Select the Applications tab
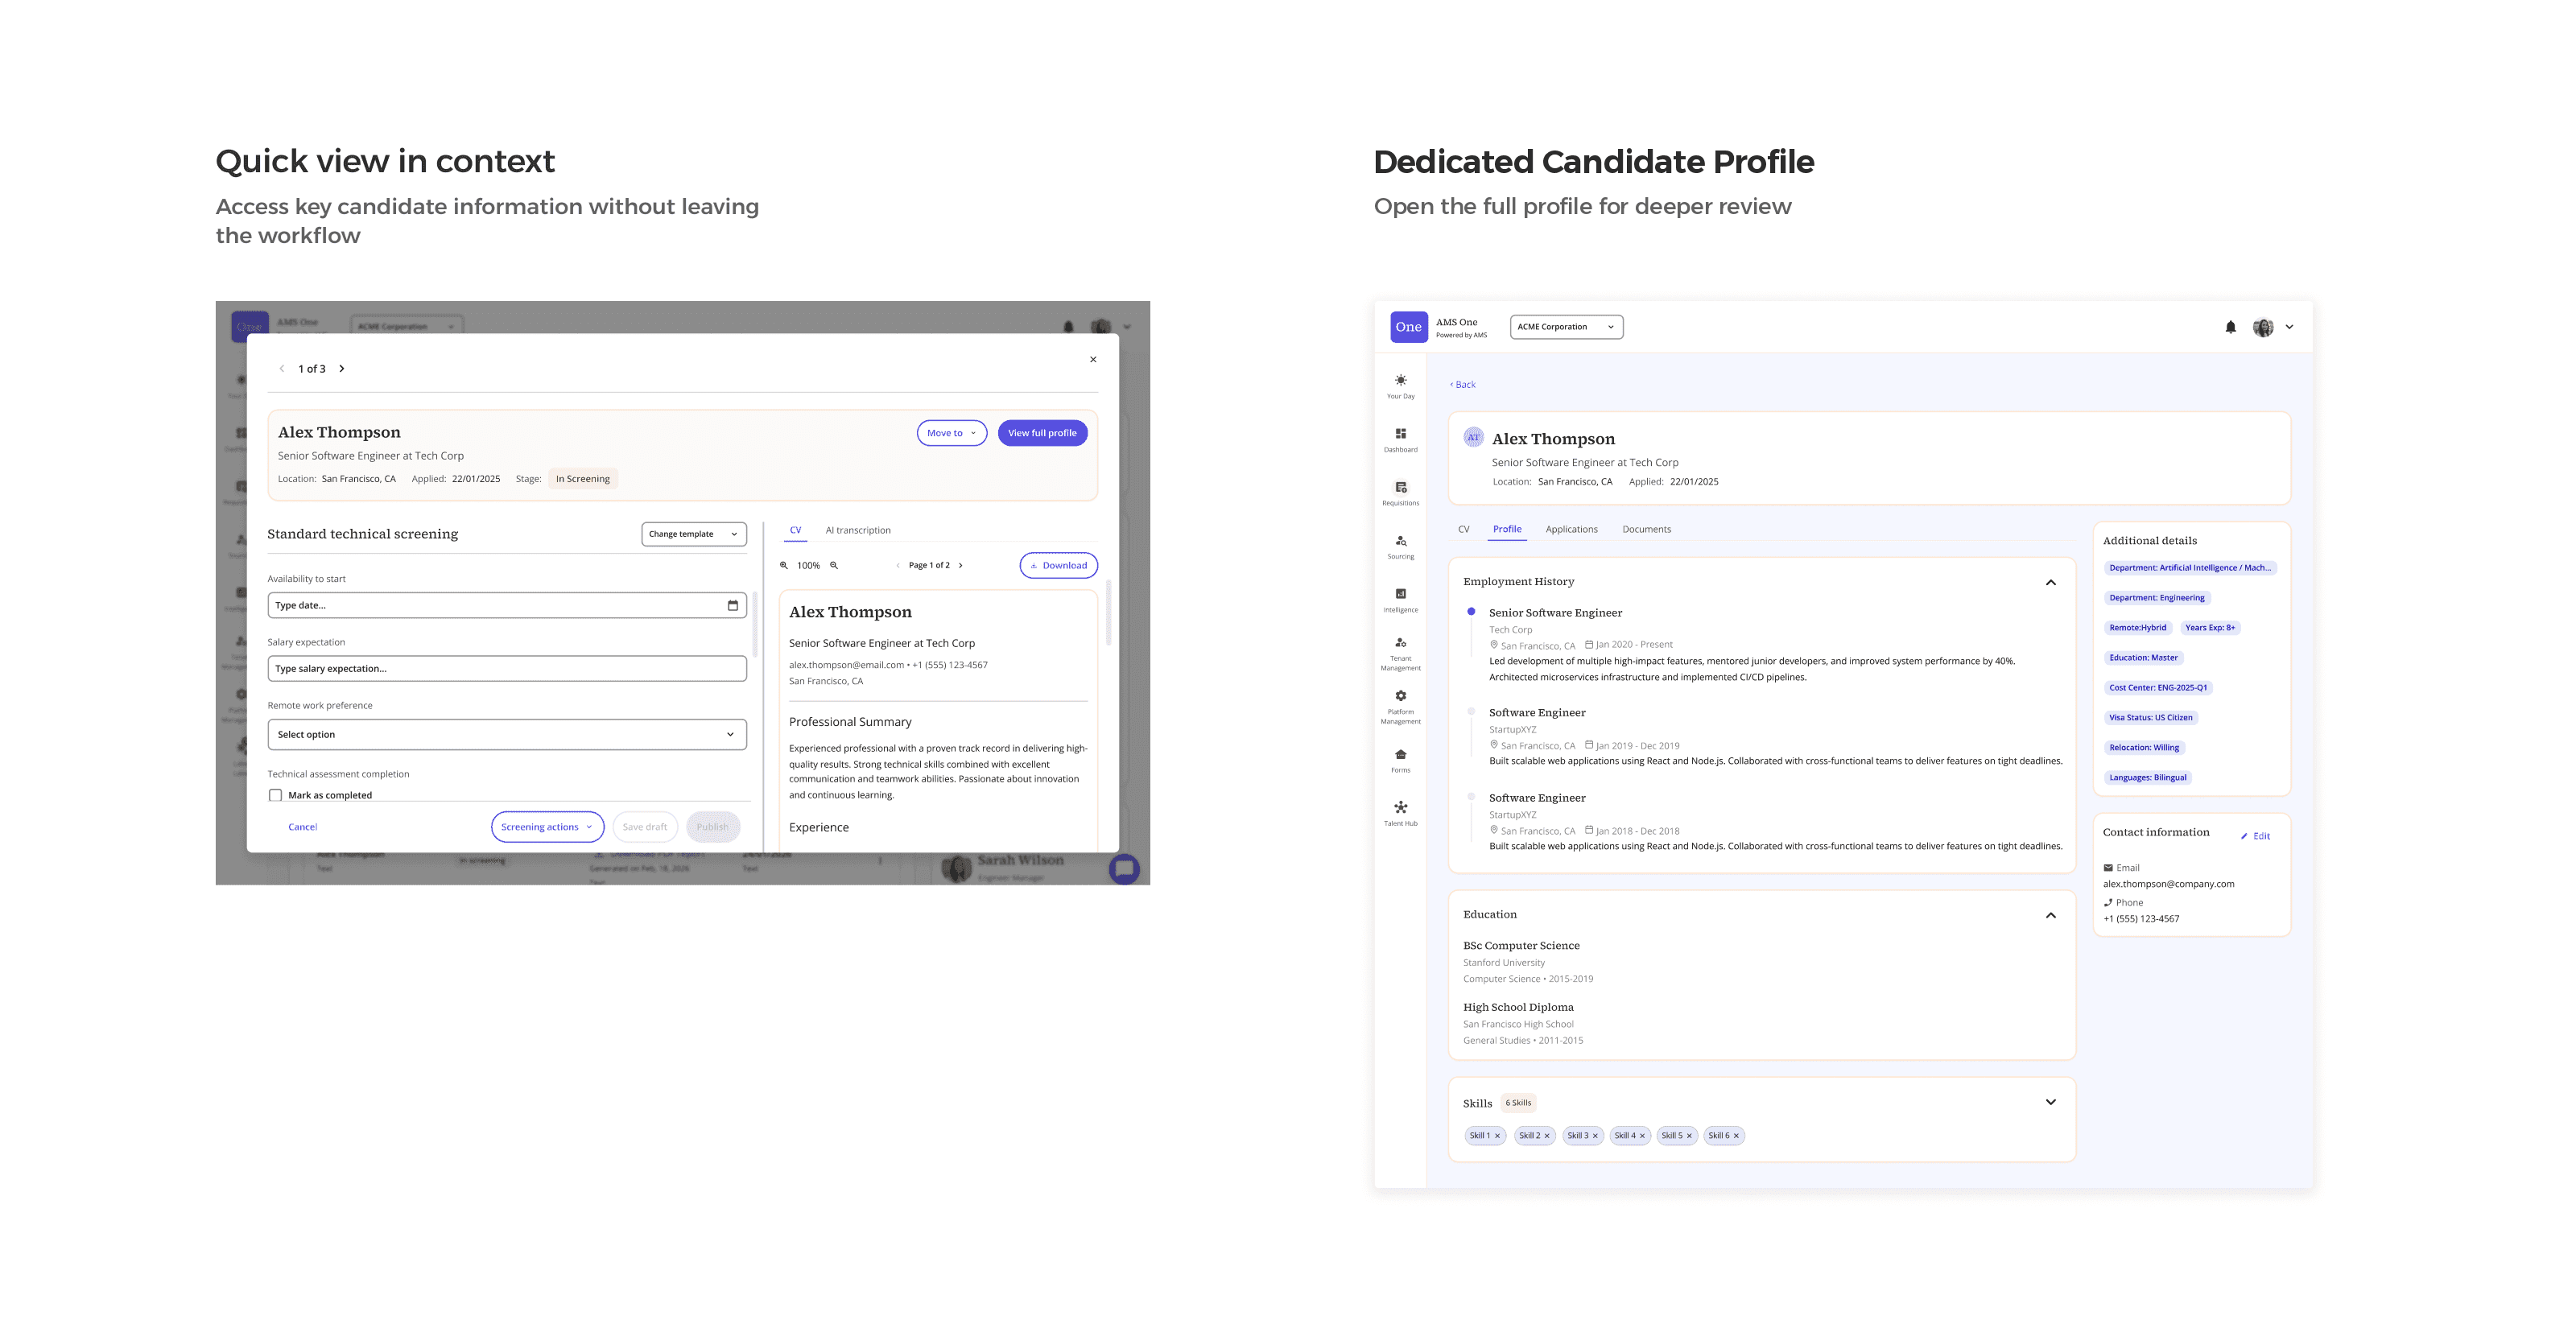This screenshot has width=2576, height=1328. coord(1571,529)
